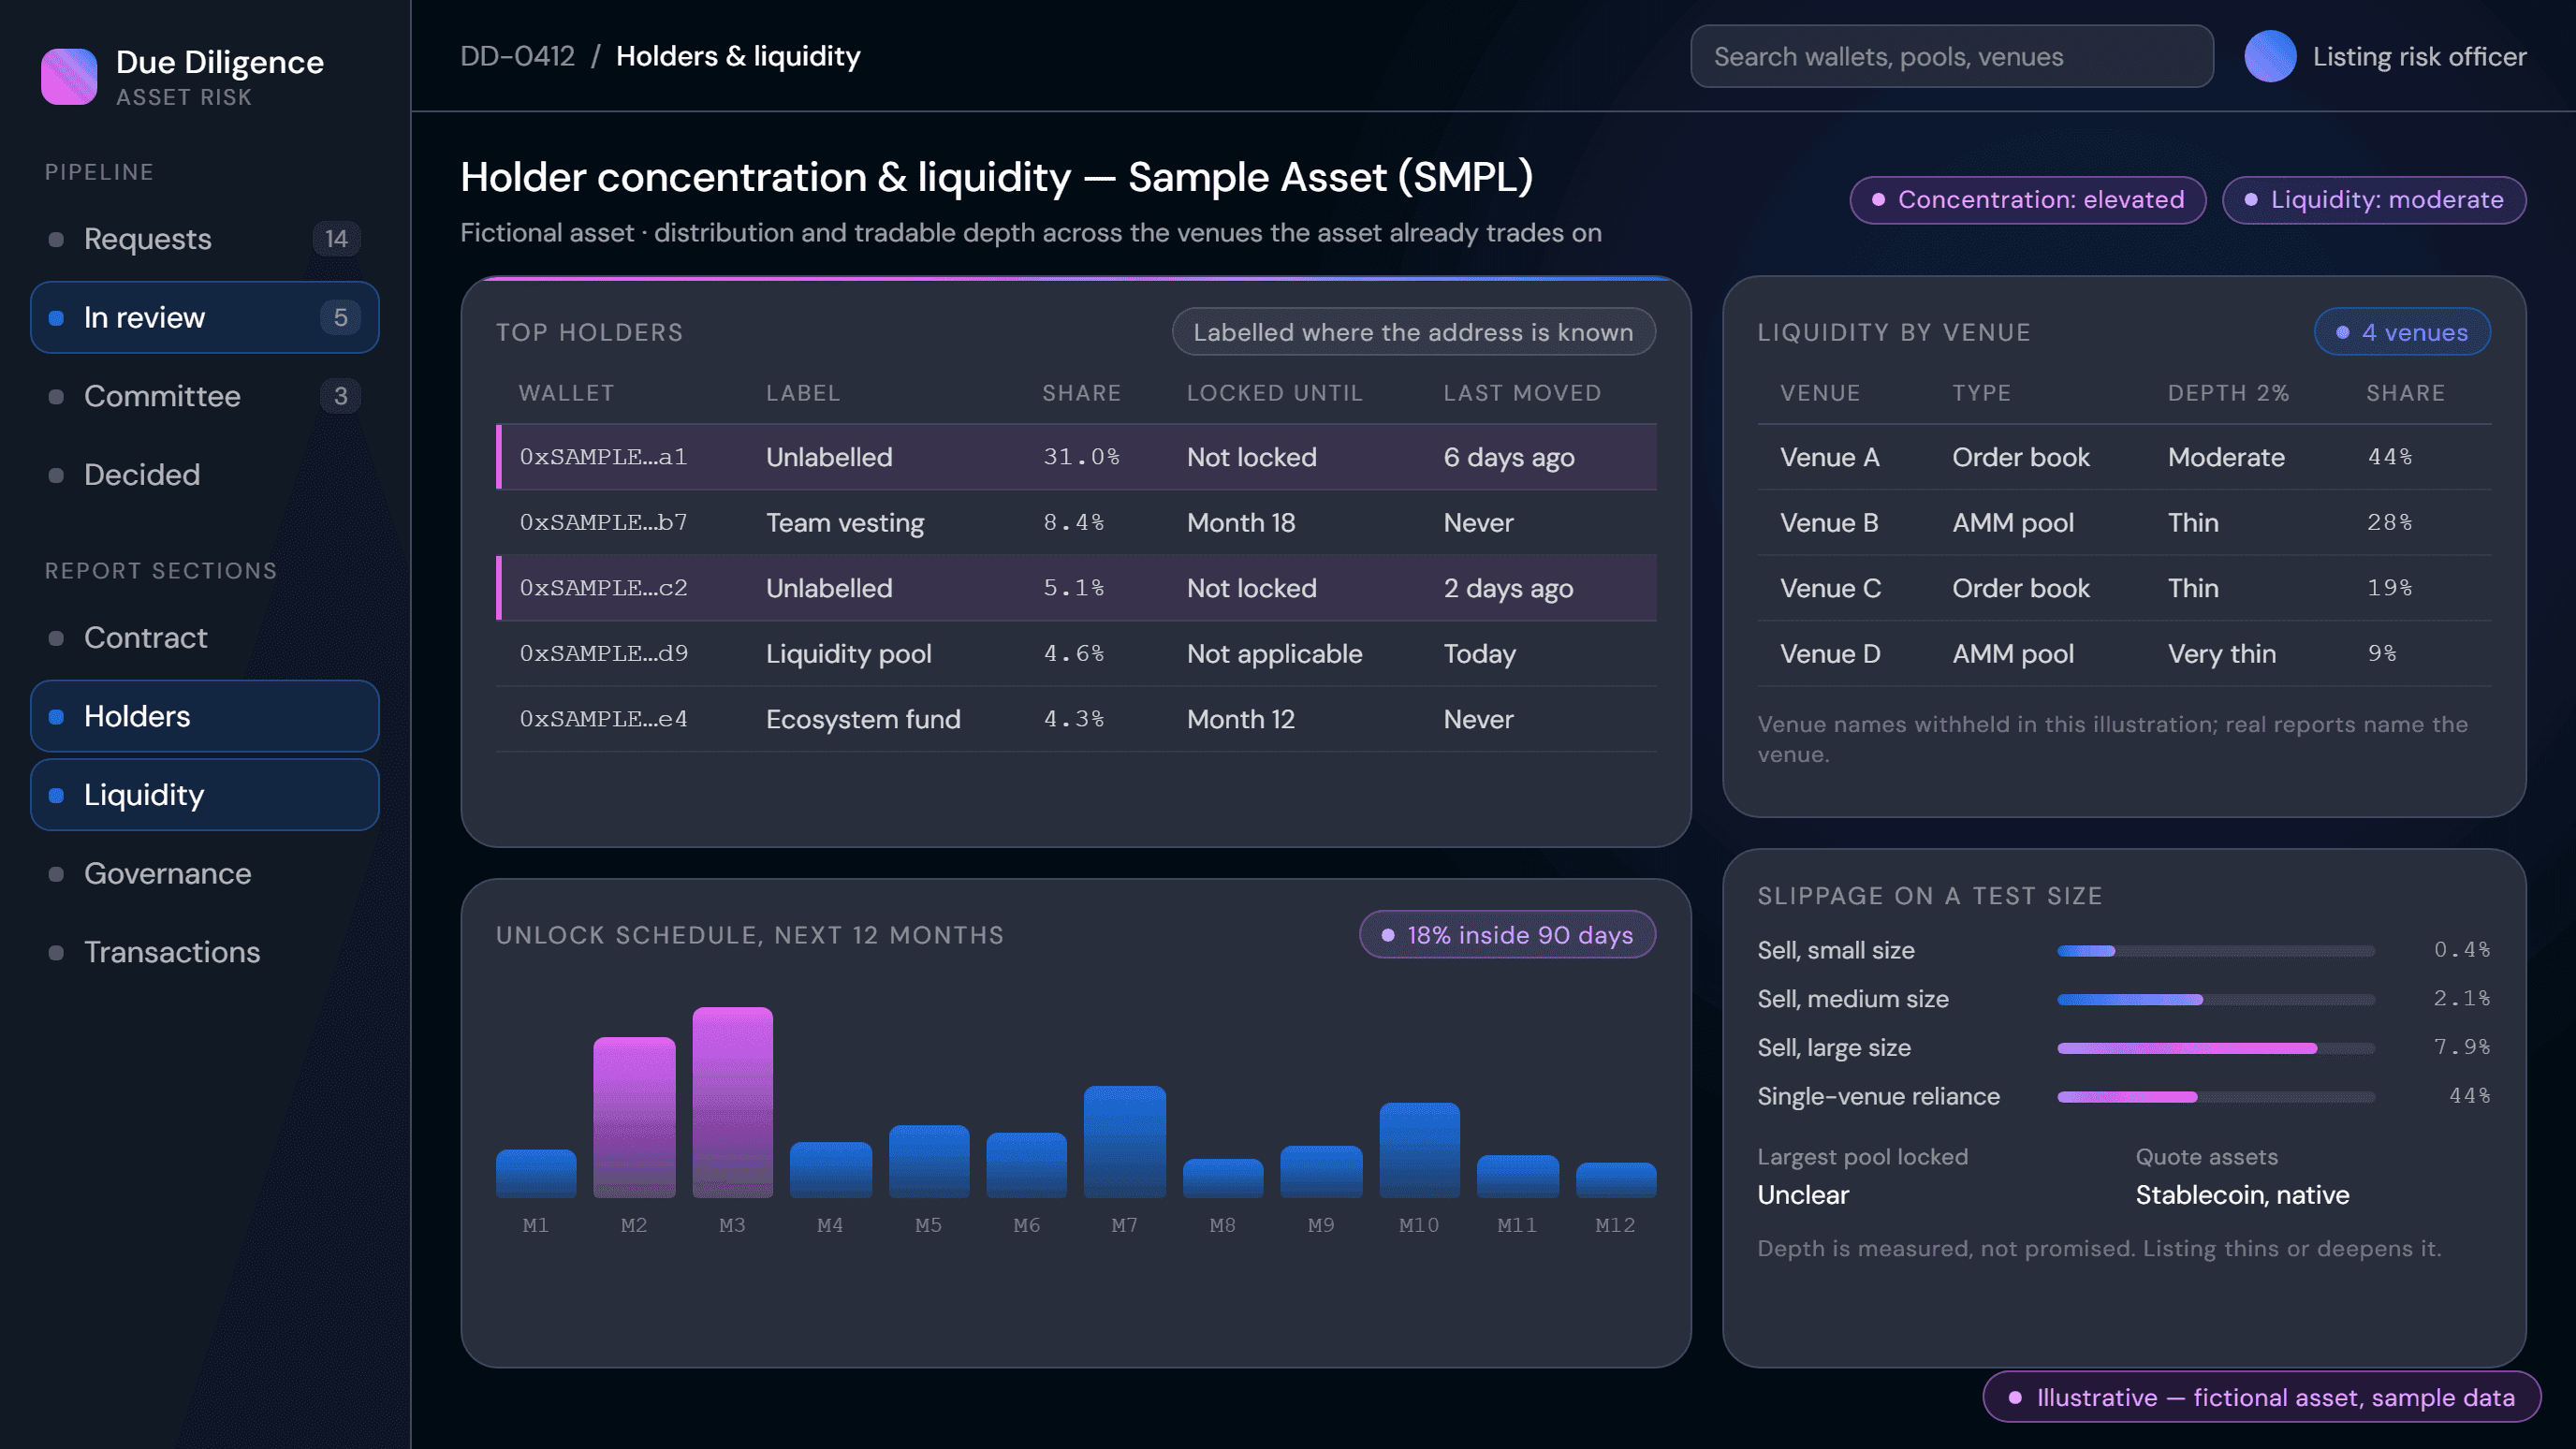The height and width of the screenshot is (1449, 2576).
Task: Sort by the TYPE column header
Action: (x=1981, y=393)
